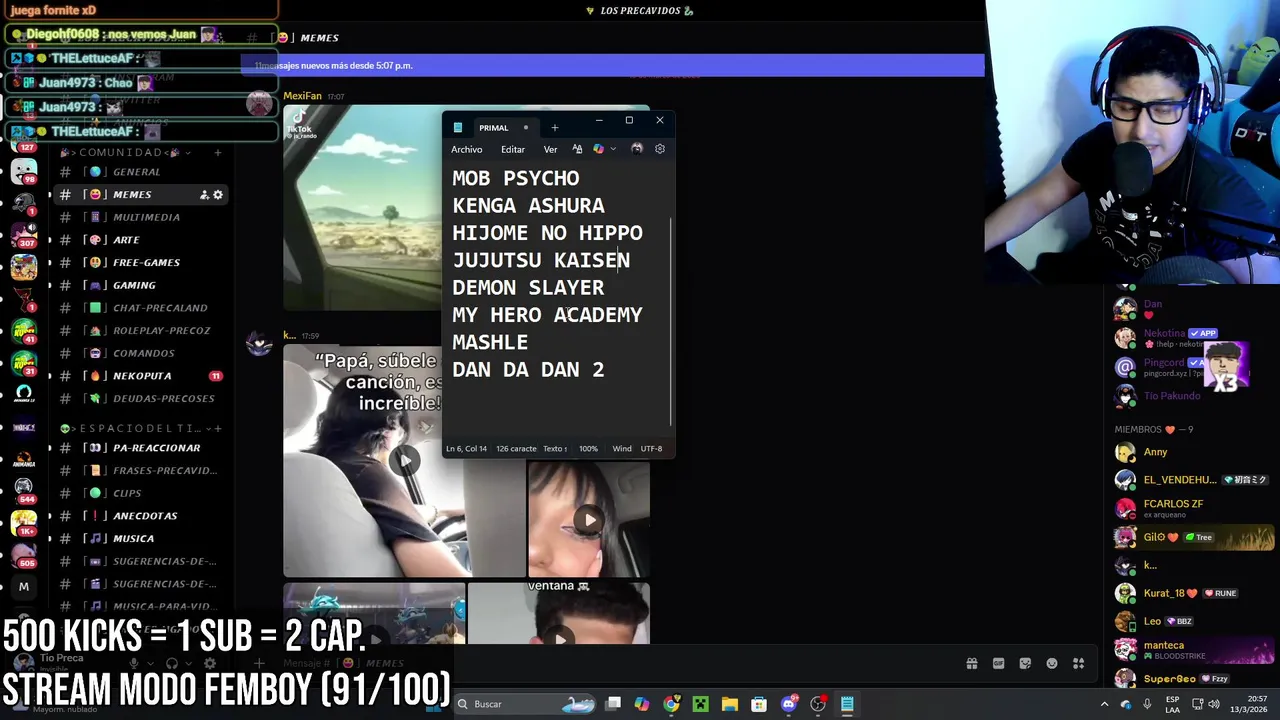Image resolution: width=1280 pixels, height=720 pixels.
Task: Open the MUSICA channel
Action: (x=140, y=538)
